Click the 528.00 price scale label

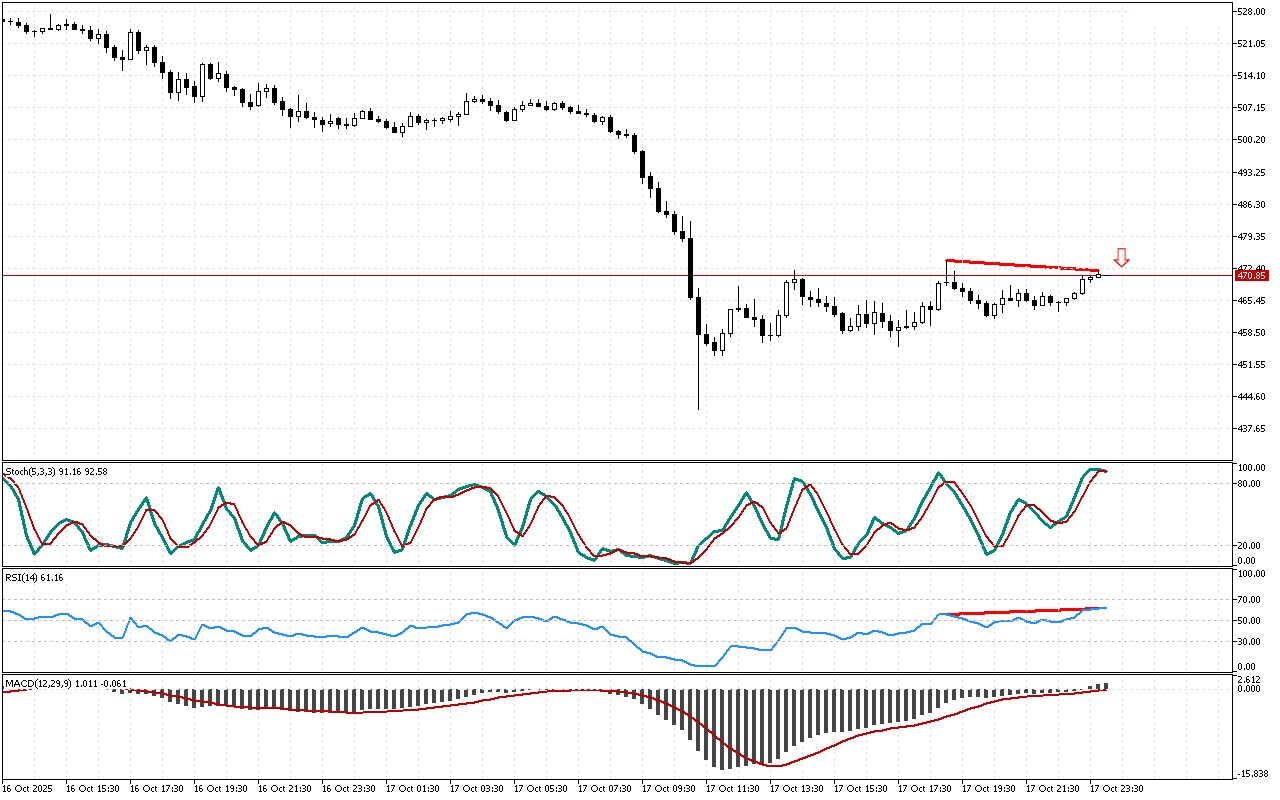[1251, 12]
